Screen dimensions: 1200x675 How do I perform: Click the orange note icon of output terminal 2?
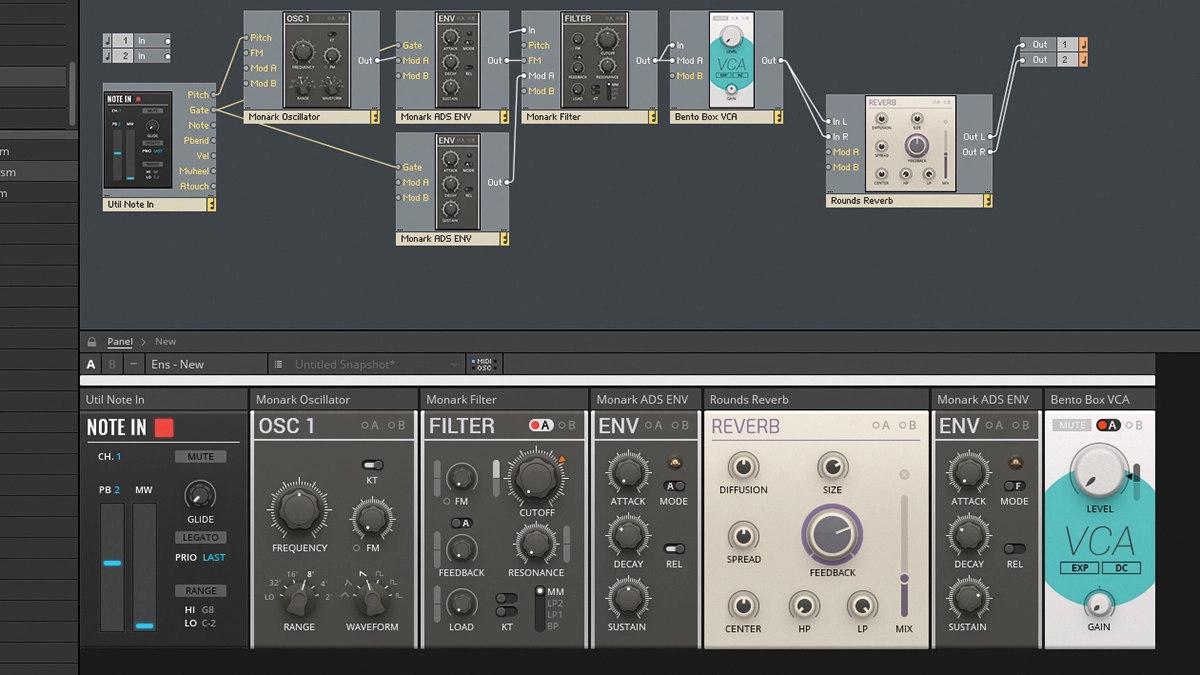coord(1085,60)
